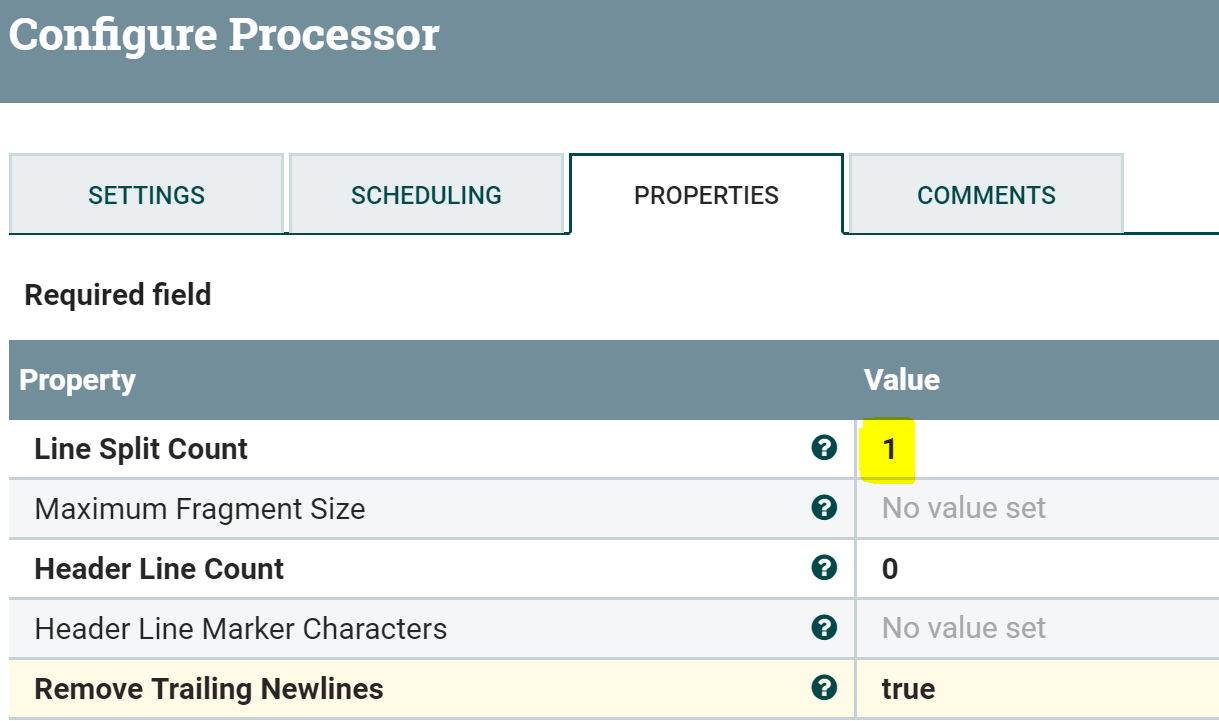
Task: Open help for Maximum Fragment Size property
Action: click(x=823, y=508)
